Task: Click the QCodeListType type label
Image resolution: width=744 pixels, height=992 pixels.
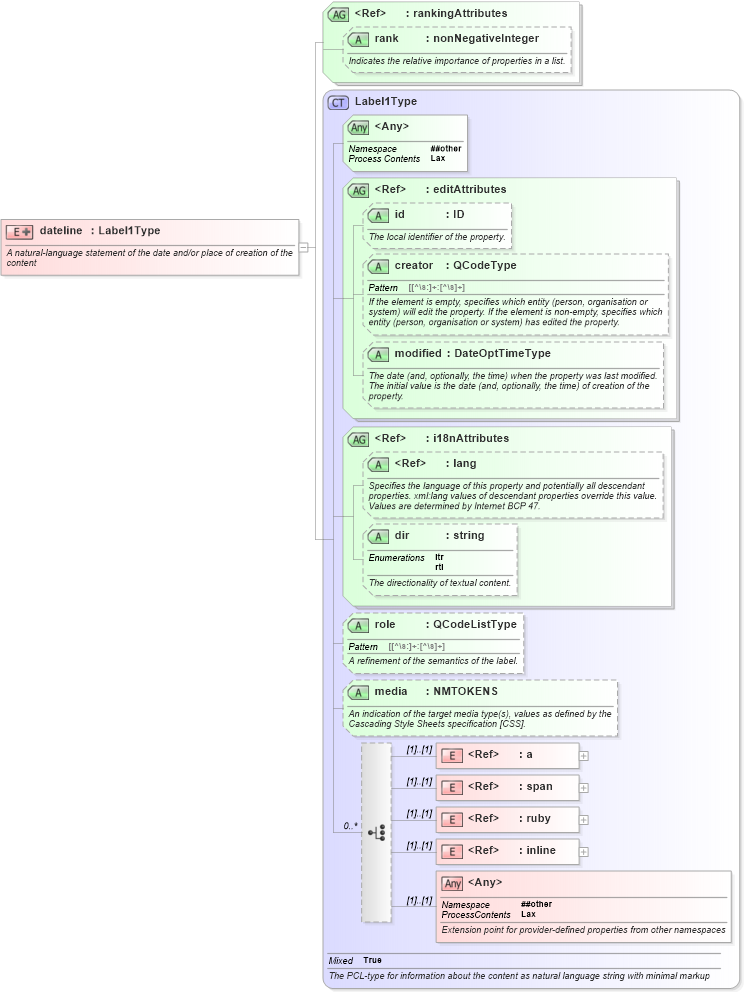Action: pos(474,624)
